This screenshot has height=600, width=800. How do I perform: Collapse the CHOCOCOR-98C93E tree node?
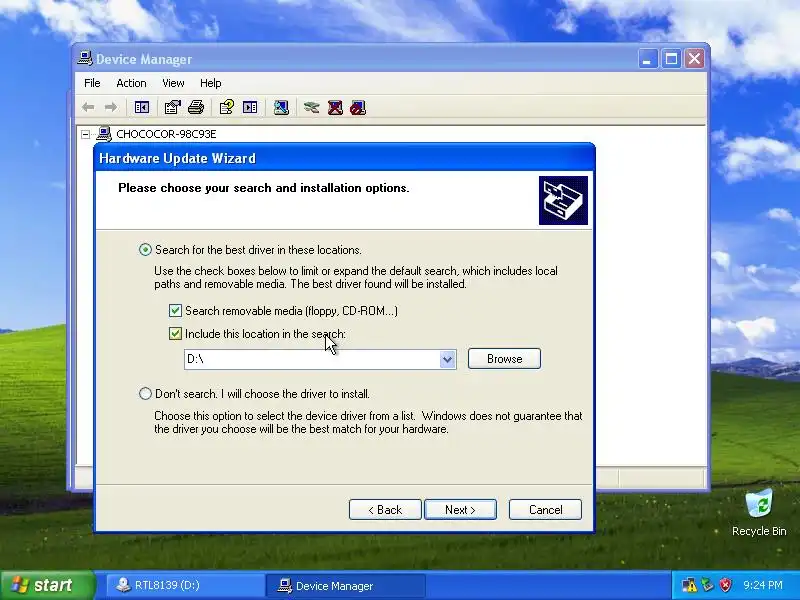coord(86,134)
